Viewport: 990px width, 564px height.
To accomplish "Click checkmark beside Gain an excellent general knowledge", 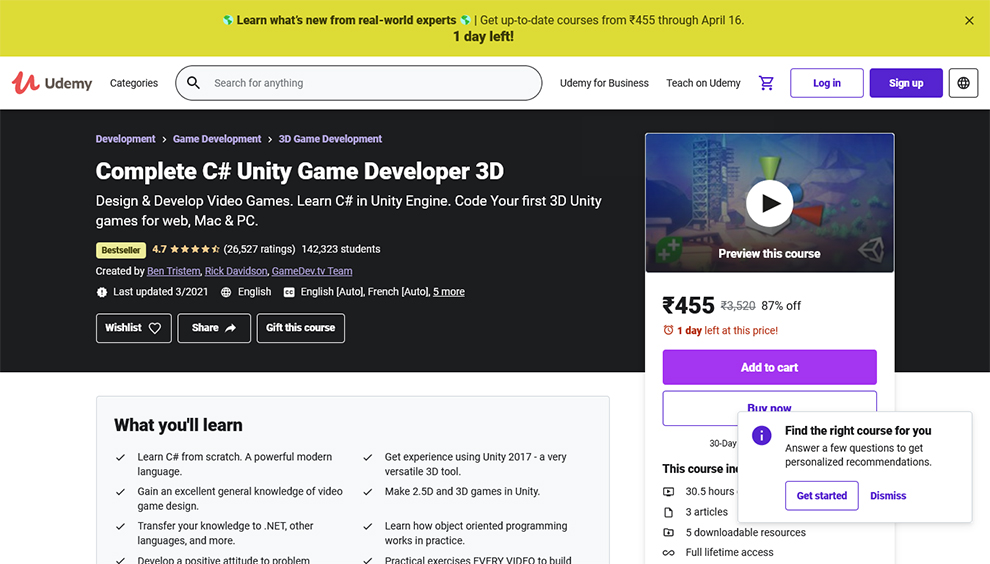I will (120, 492).
